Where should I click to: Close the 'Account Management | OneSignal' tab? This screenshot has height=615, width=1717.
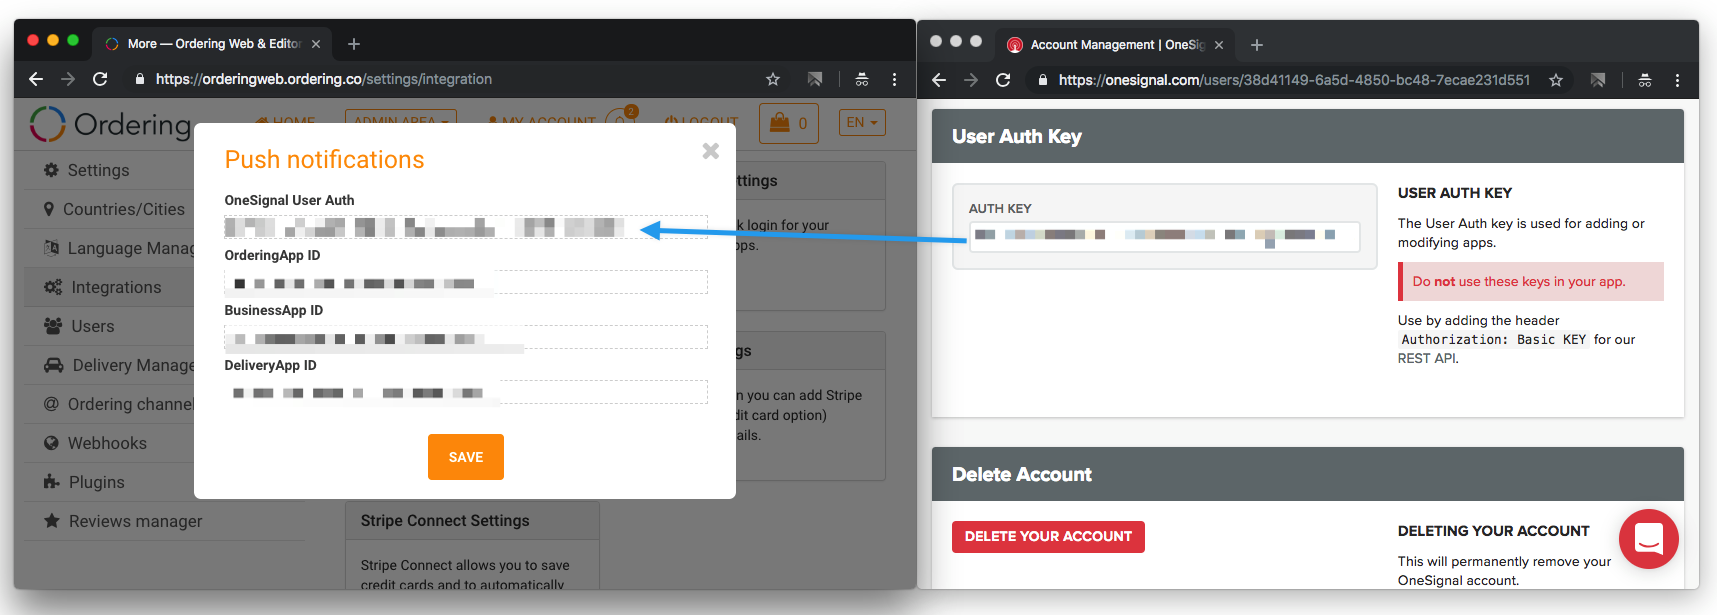tap(1219, 45)
